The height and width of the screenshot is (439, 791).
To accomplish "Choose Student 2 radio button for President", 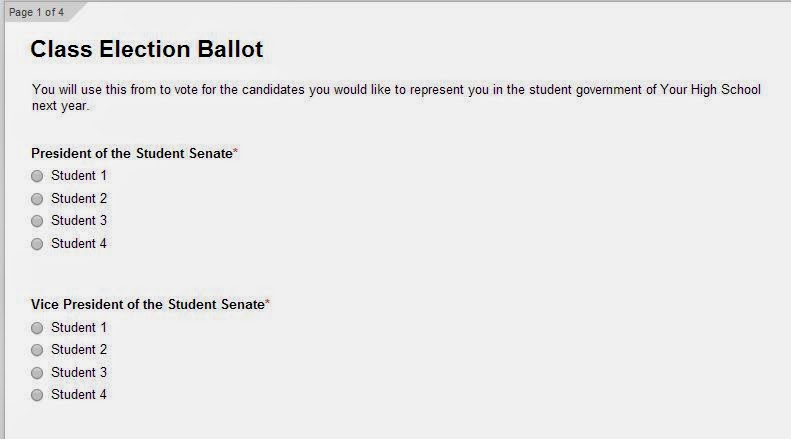I will click(37, 199).
